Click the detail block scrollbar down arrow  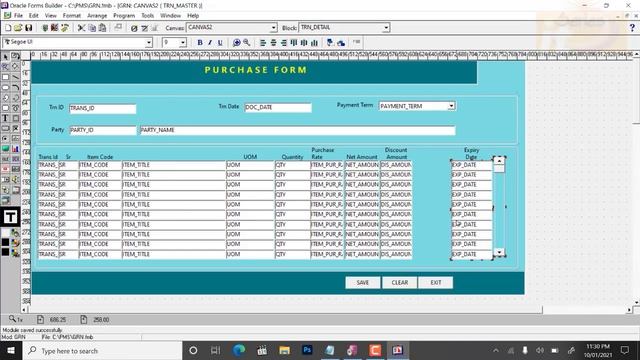tap(499, 253)
